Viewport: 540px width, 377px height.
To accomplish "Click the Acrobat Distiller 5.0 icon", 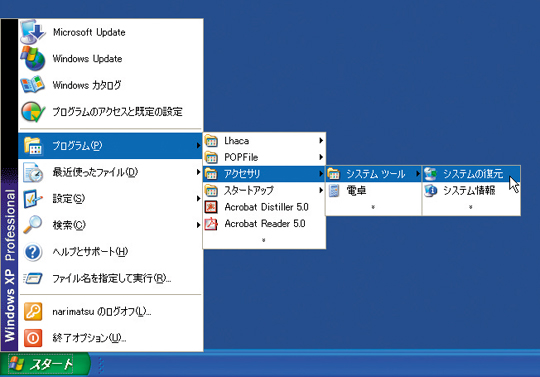I will coord(211,207).
